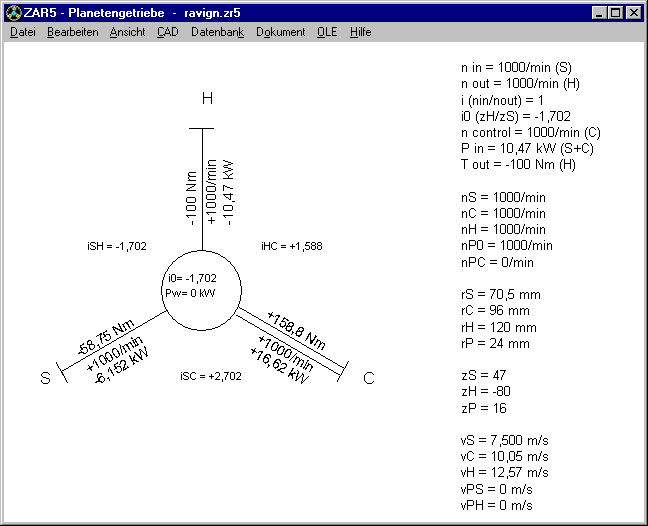Click the iHC = +1,588 ratio label
648x526 pixels.
pos(291,246)
